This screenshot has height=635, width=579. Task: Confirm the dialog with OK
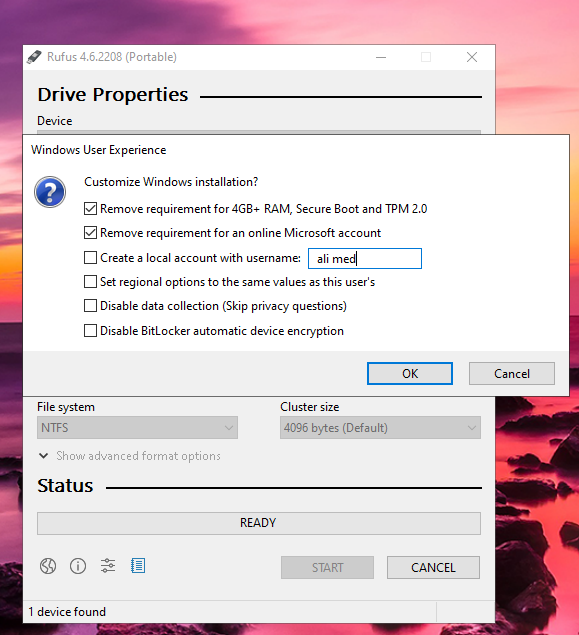pyautogui.click(x=410, y=373)
